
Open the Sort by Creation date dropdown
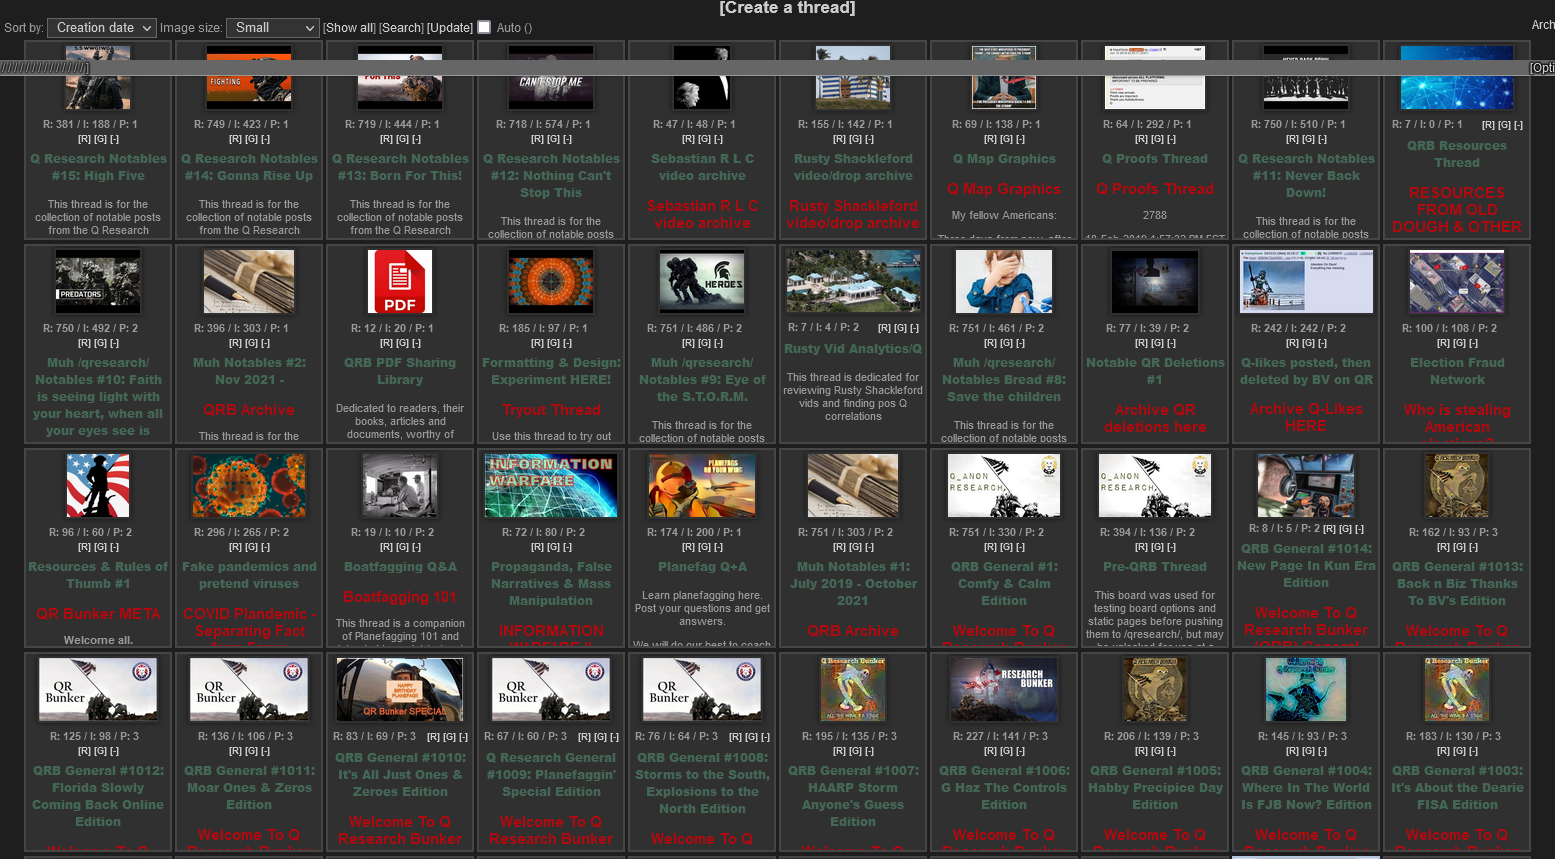pos(102,28)
